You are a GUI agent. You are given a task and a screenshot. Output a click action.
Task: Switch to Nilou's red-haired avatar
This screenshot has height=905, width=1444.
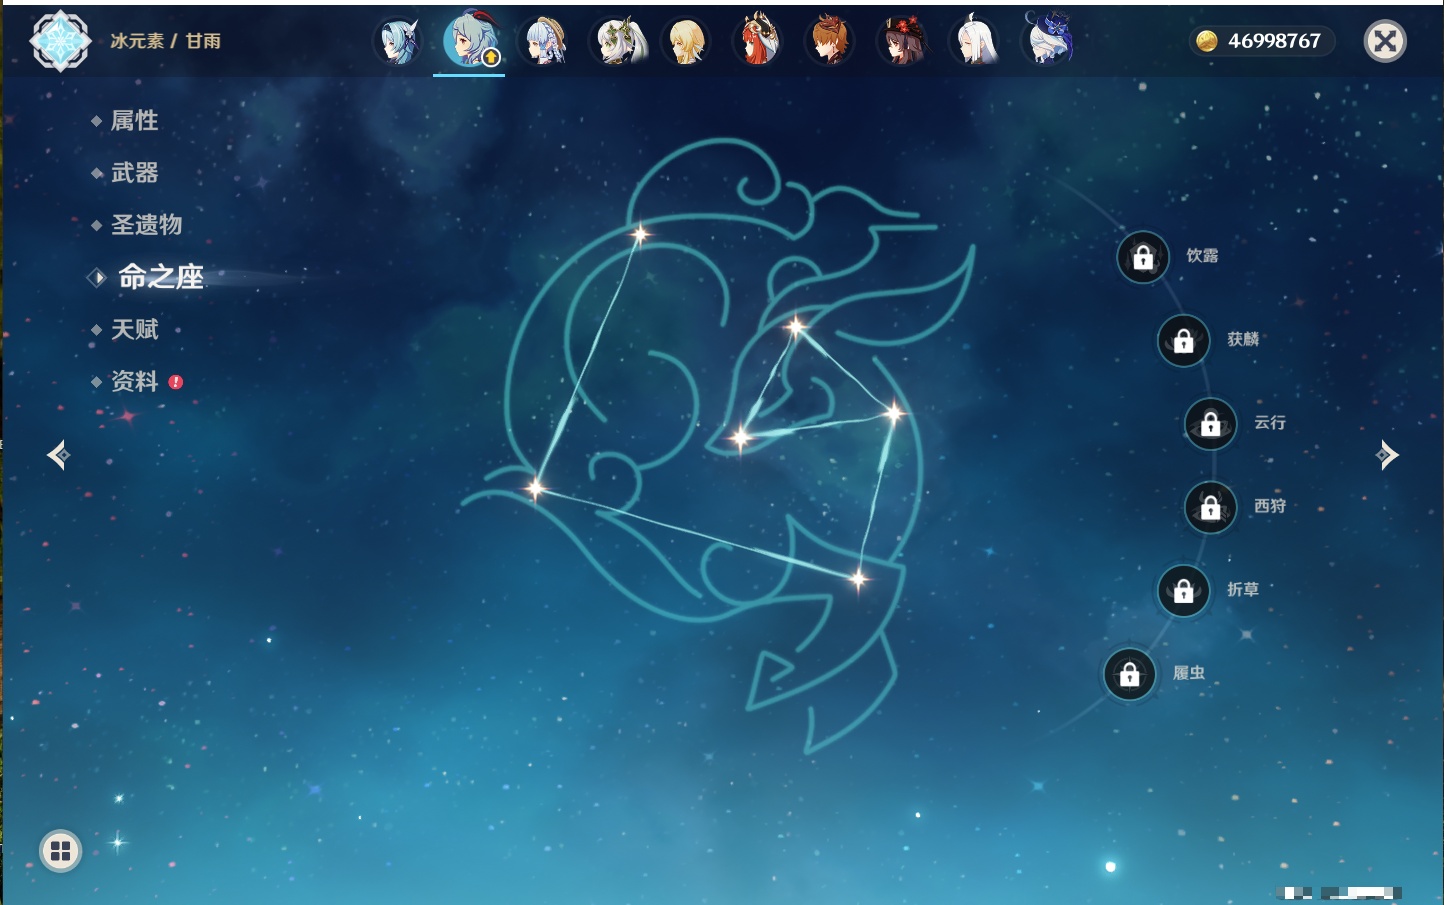[759, 41]
